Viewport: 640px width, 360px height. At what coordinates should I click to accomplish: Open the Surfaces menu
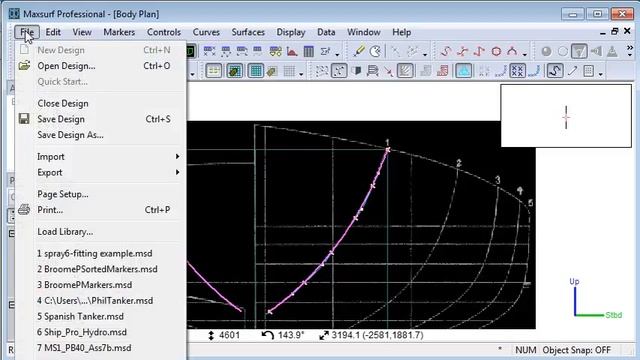coord(248,32)
